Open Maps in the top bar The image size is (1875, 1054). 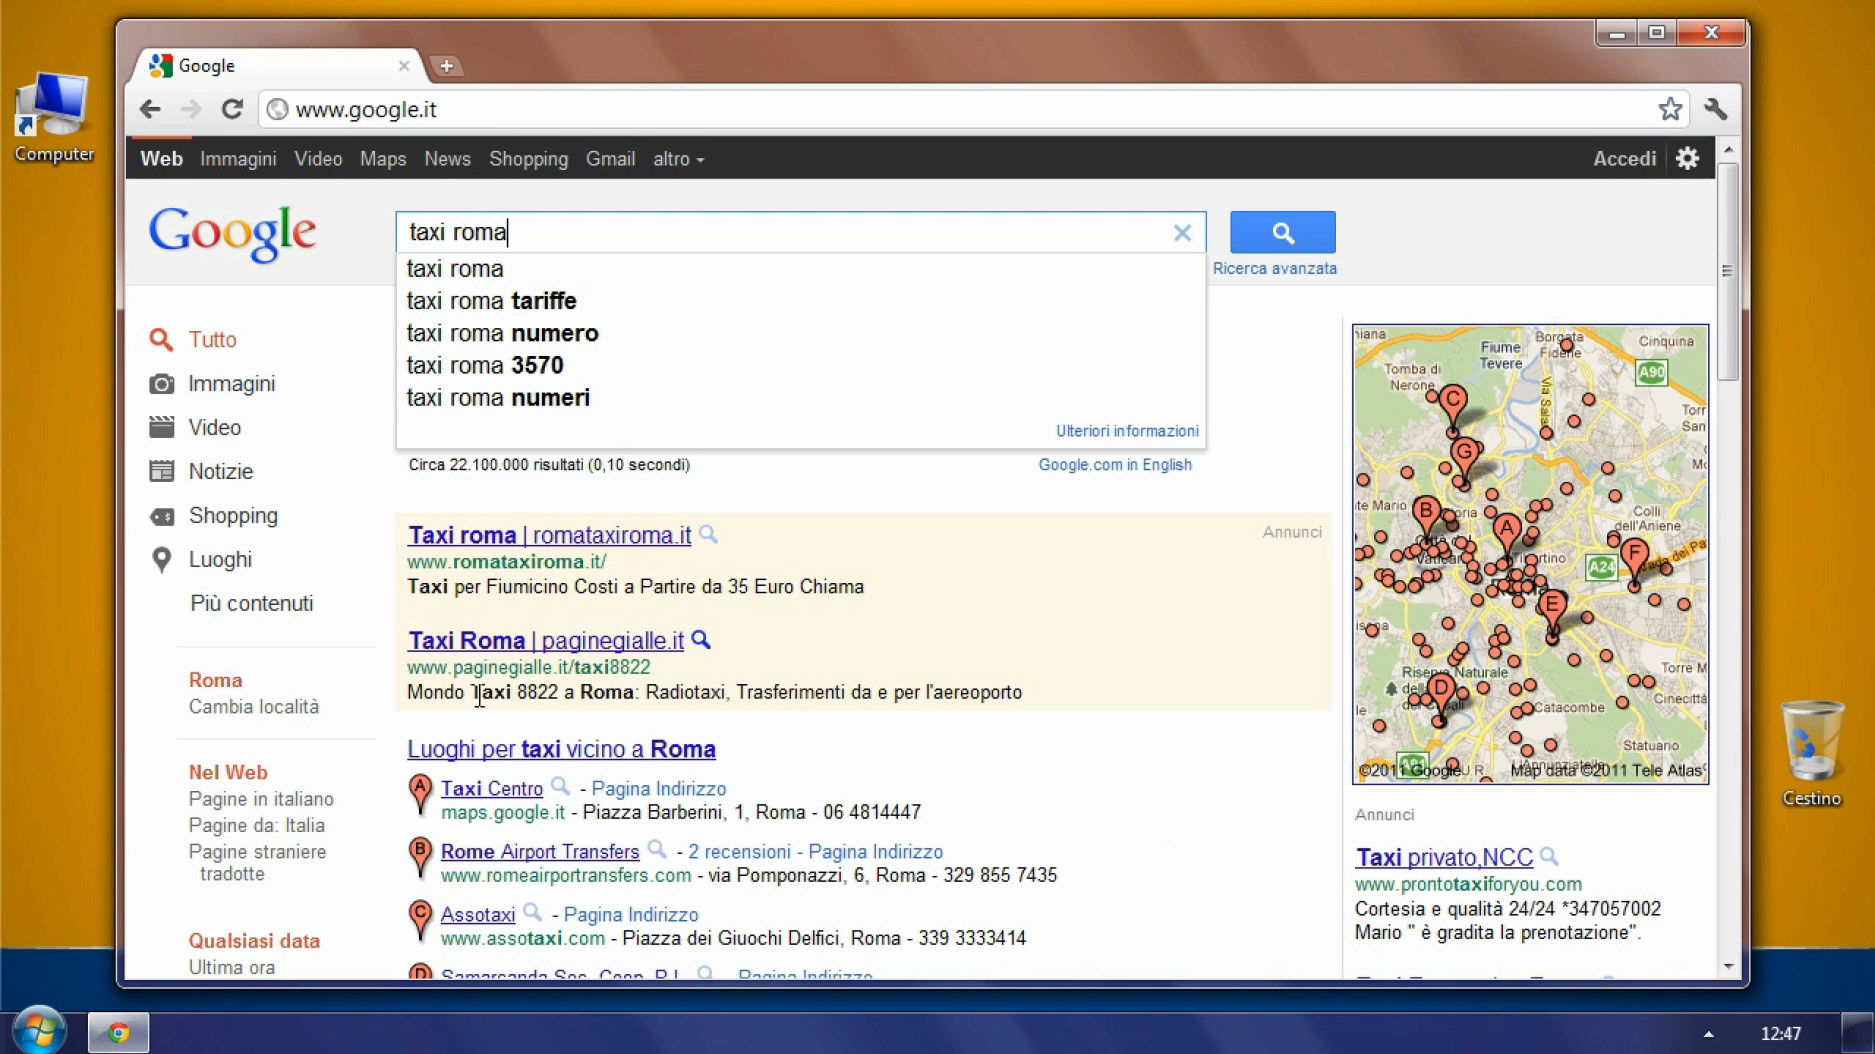[x=383, y=159]
